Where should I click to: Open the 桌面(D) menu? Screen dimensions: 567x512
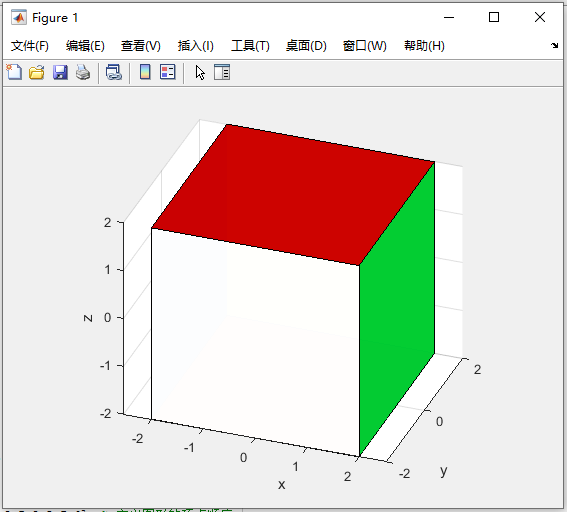pyautogui.click(x=306, y=46)
